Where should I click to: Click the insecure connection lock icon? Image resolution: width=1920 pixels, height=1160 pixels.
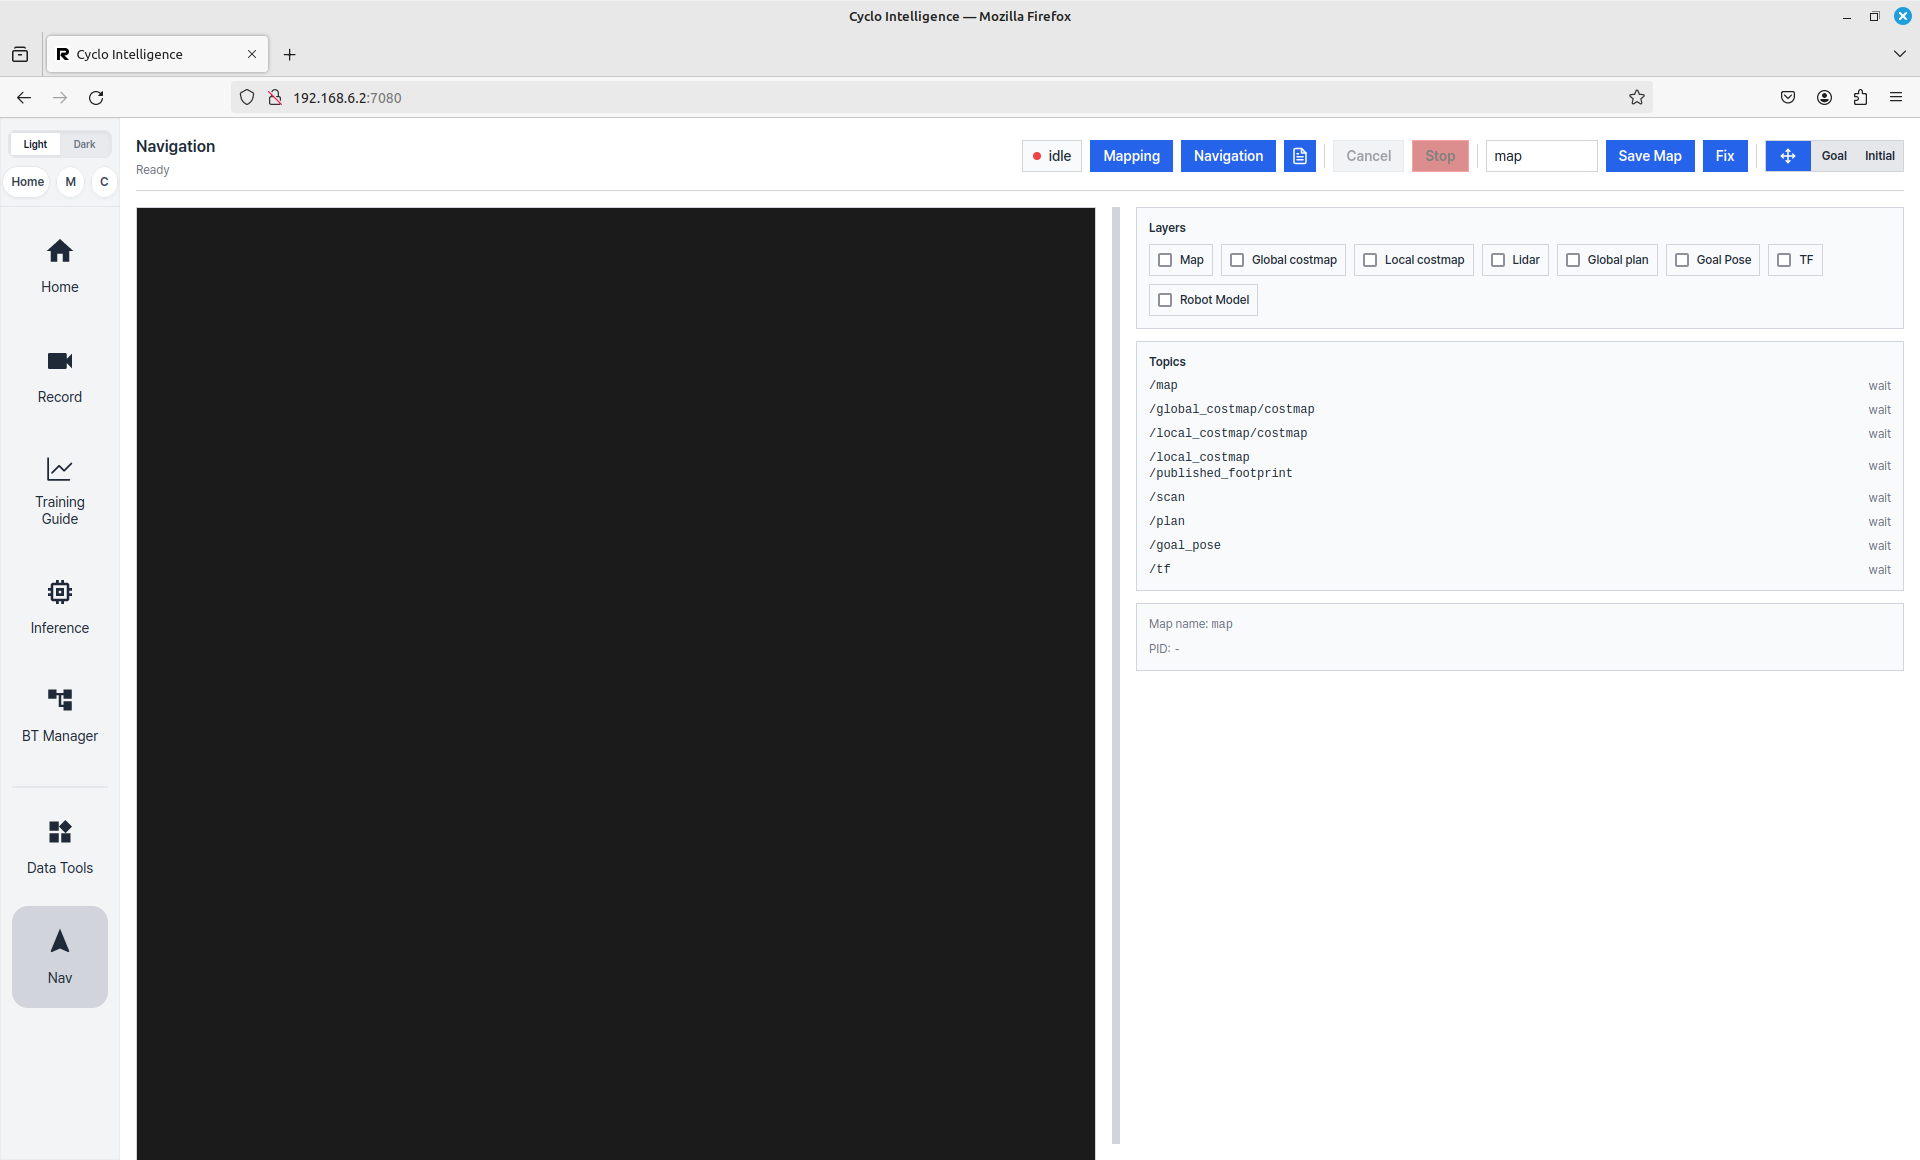point(274,98)
